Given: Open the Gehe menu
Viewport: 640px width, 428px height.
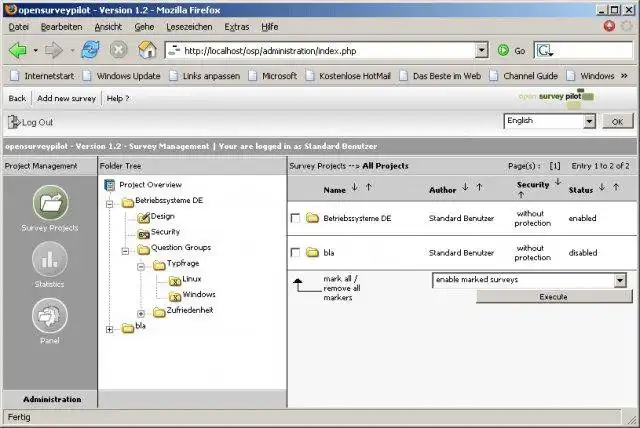Looking at the screenshot, I should [x=144, y=27].
